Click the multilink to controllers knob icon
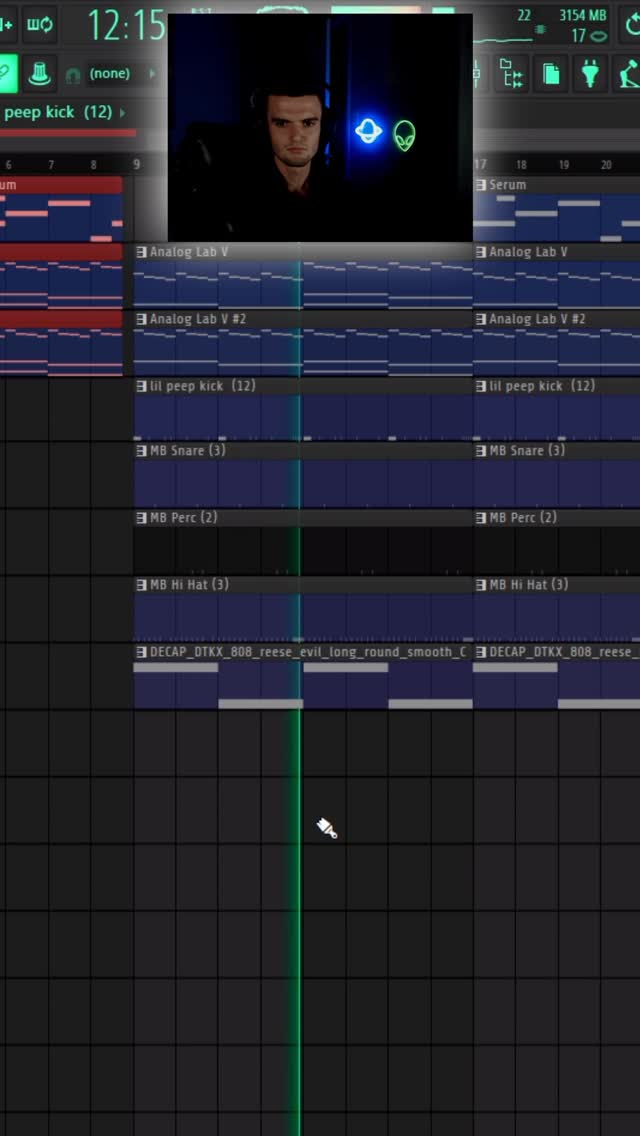The width and height of the screenshot is (640, 1136). (39, 73)
